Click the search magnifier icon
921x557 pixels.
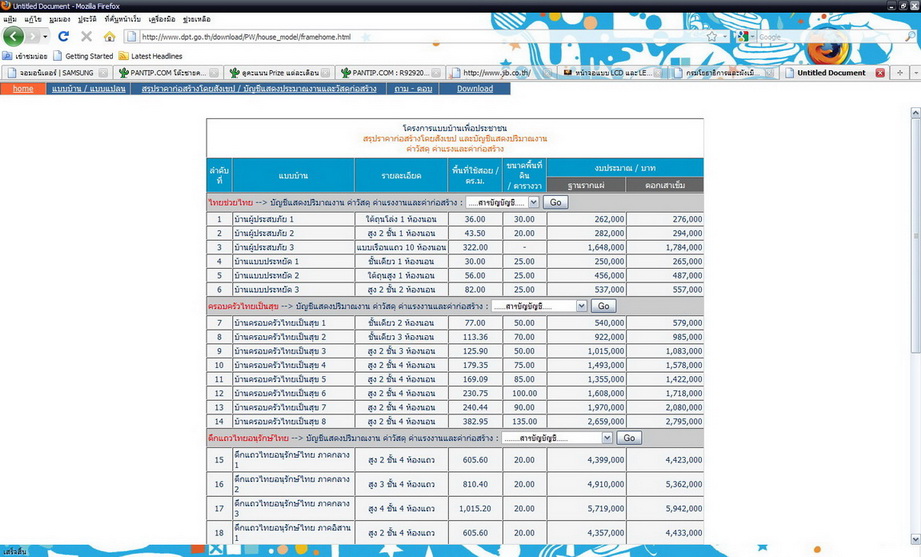pos(910,36)
